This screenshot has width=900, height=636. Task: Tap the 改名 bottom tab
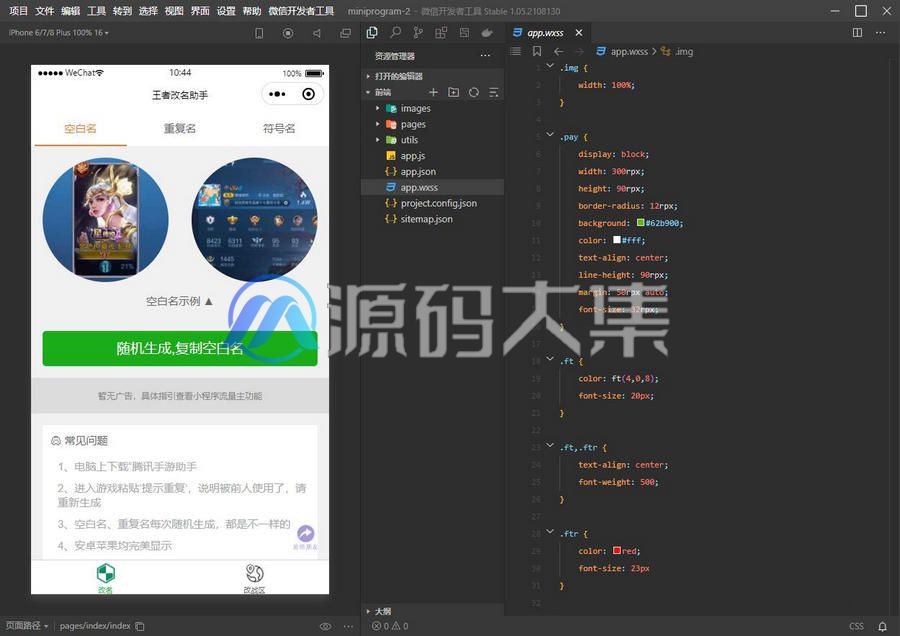tap(106, 577)
